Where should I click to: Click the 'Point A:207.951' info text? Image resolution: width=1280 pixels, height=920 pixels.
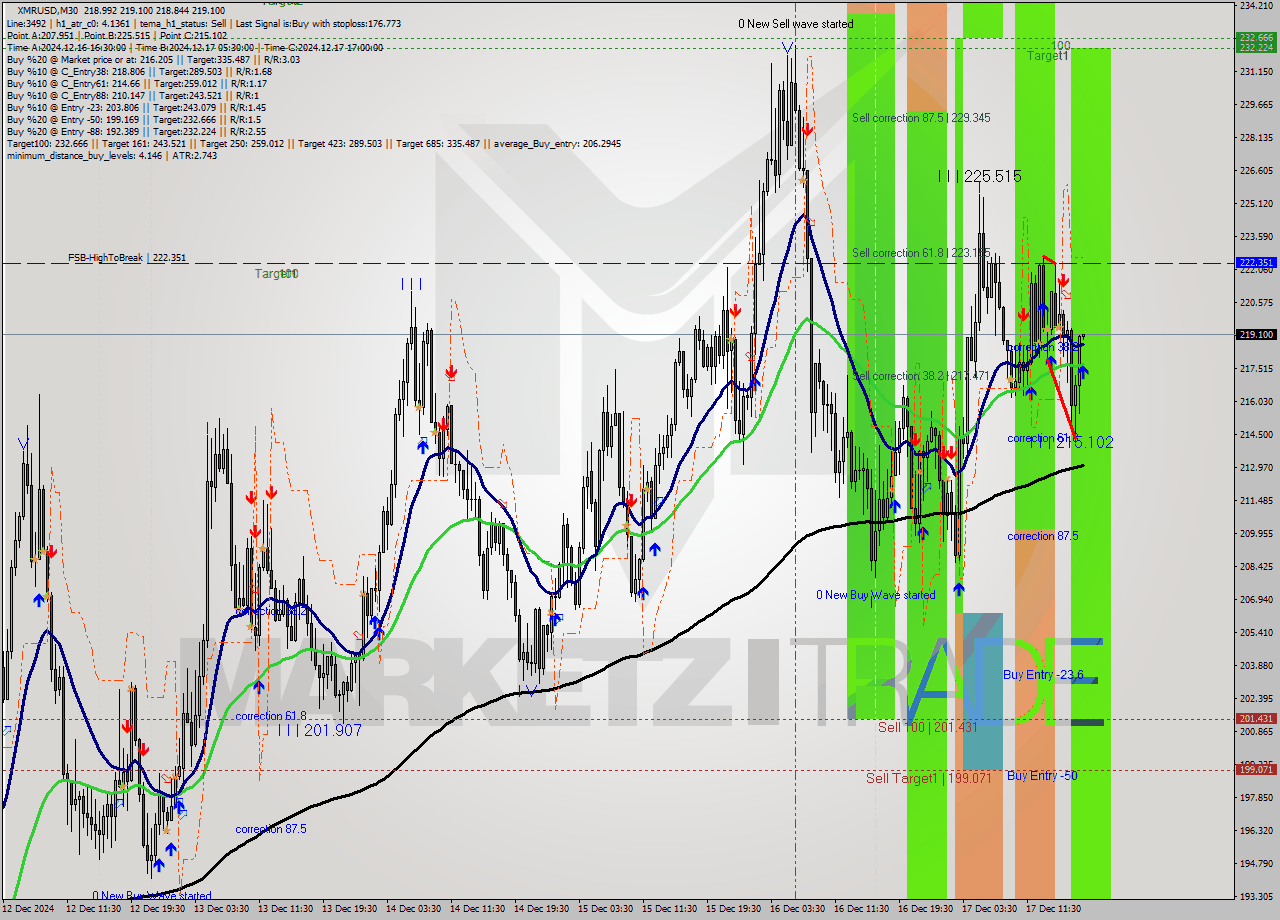40,35
